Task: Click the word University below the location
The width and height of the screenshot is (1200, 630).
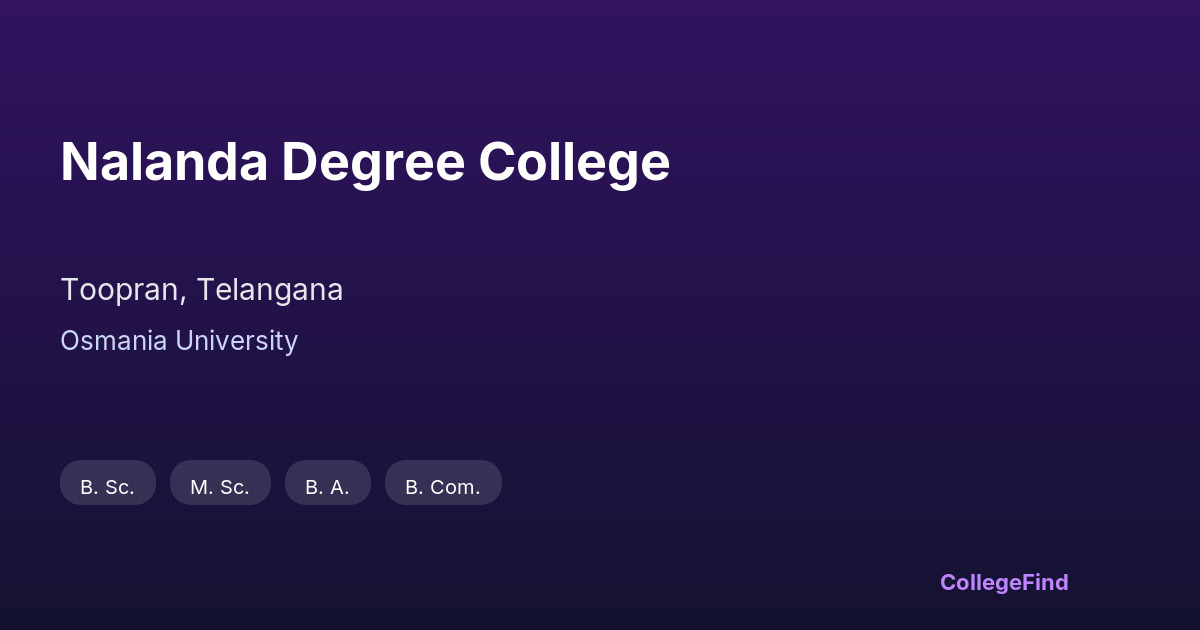Action: 236,341
